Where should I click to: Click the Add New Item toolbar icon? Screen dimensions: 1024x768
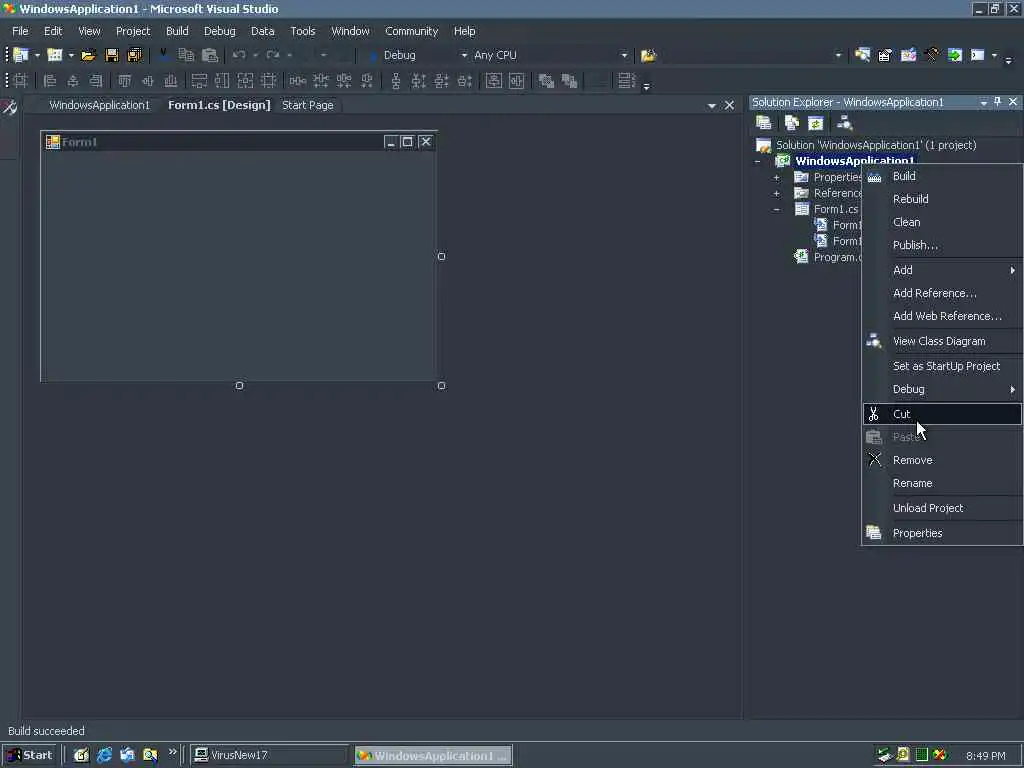(55, 56)
